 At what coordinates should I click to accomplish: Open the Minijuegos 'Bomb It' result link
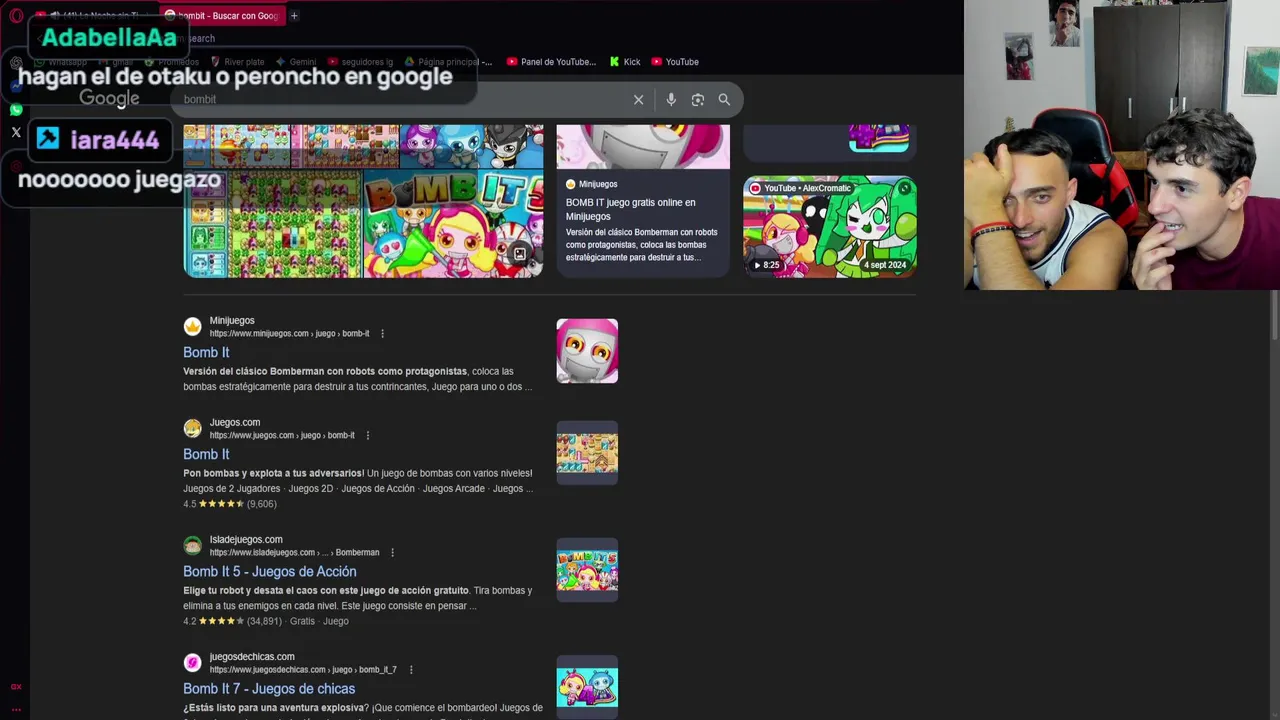pyautogui.click(x=206, y=352)
